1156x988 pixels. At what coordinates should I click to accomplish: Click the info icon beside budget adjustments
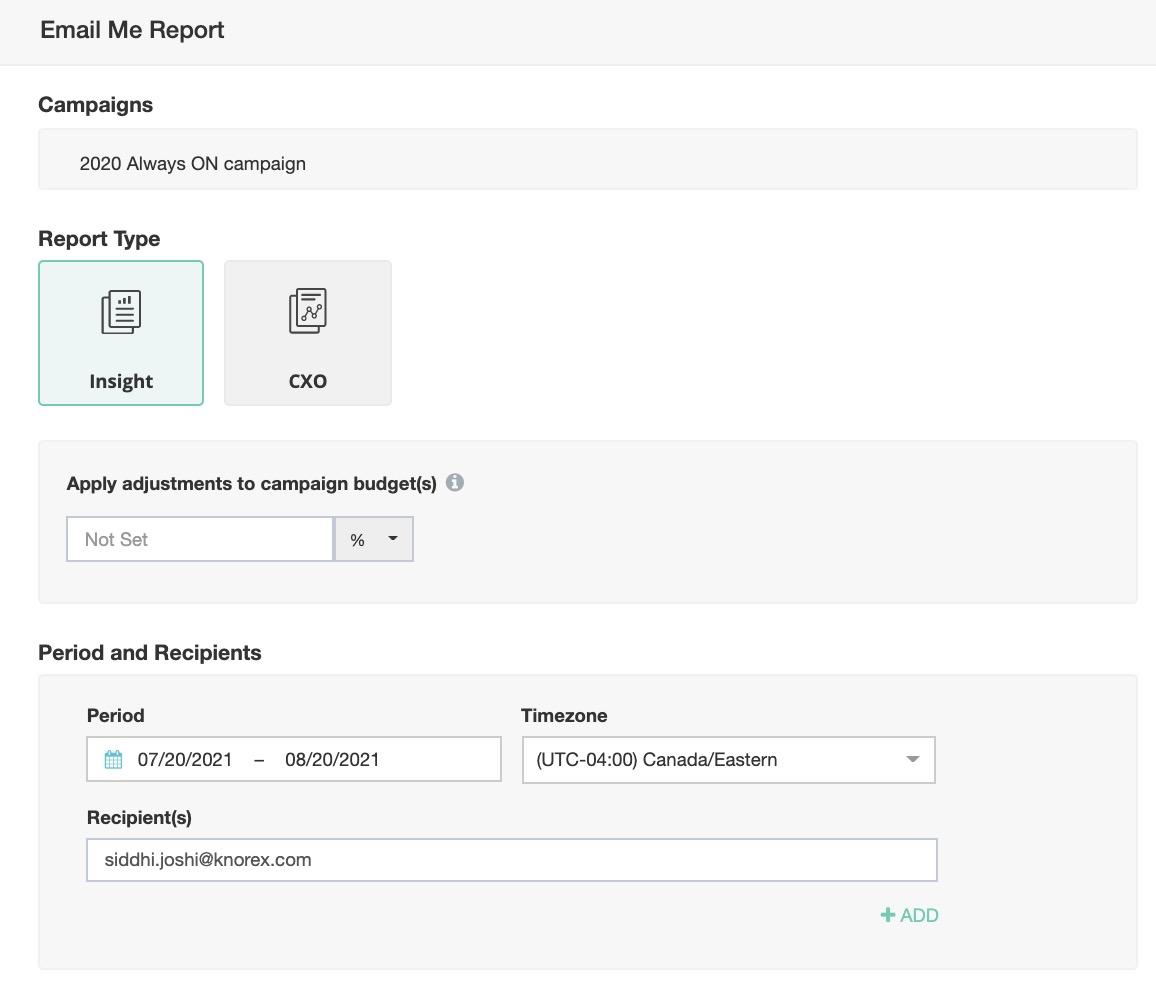455,483
